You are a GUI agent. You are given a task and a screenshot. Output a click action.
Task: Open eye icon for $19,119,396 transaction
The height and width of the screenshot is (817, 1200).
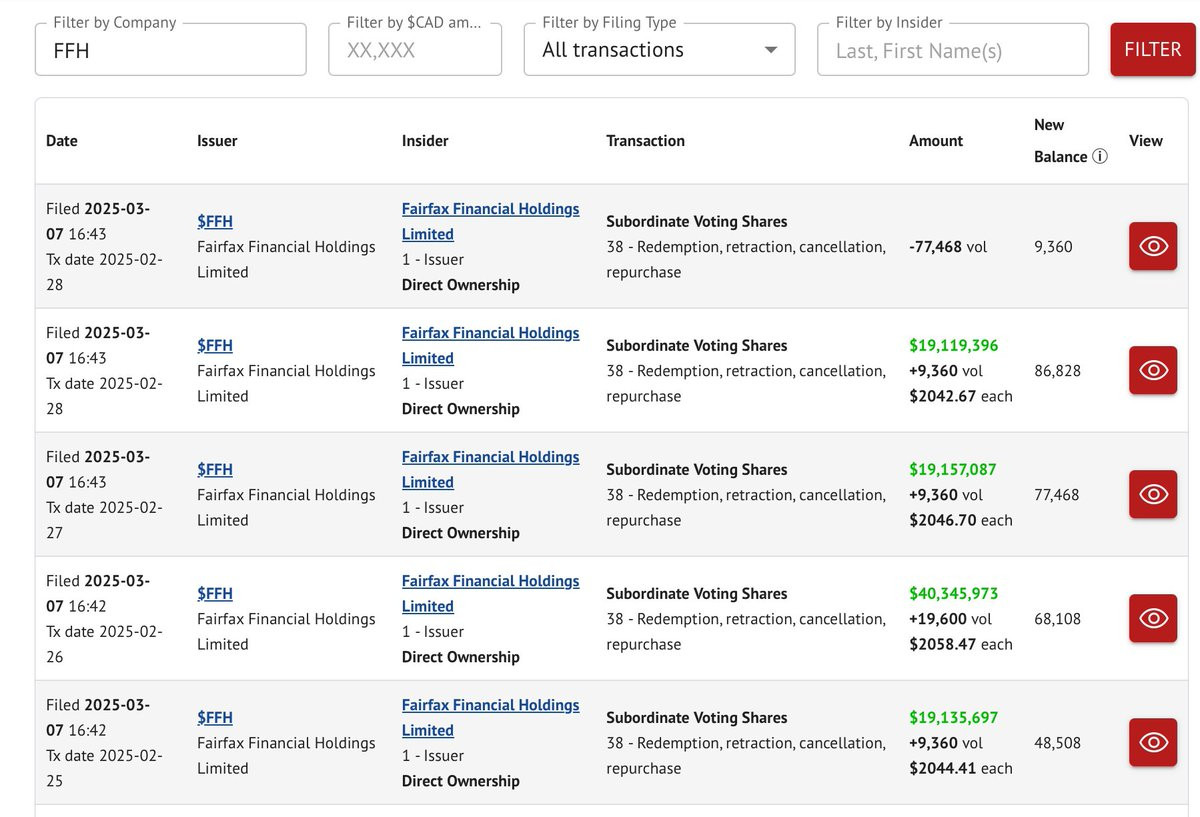click(1153, 370)
